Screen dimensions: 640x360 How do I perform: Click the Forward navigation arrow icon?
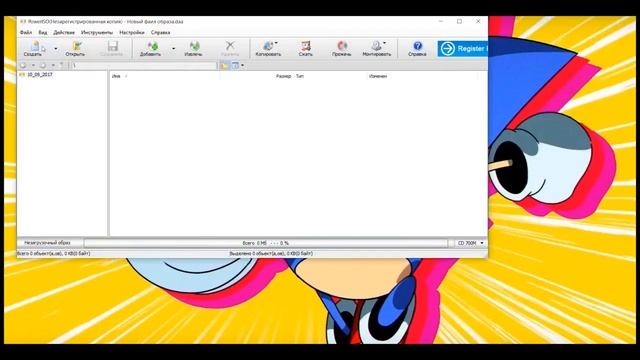tap(43, 65)
